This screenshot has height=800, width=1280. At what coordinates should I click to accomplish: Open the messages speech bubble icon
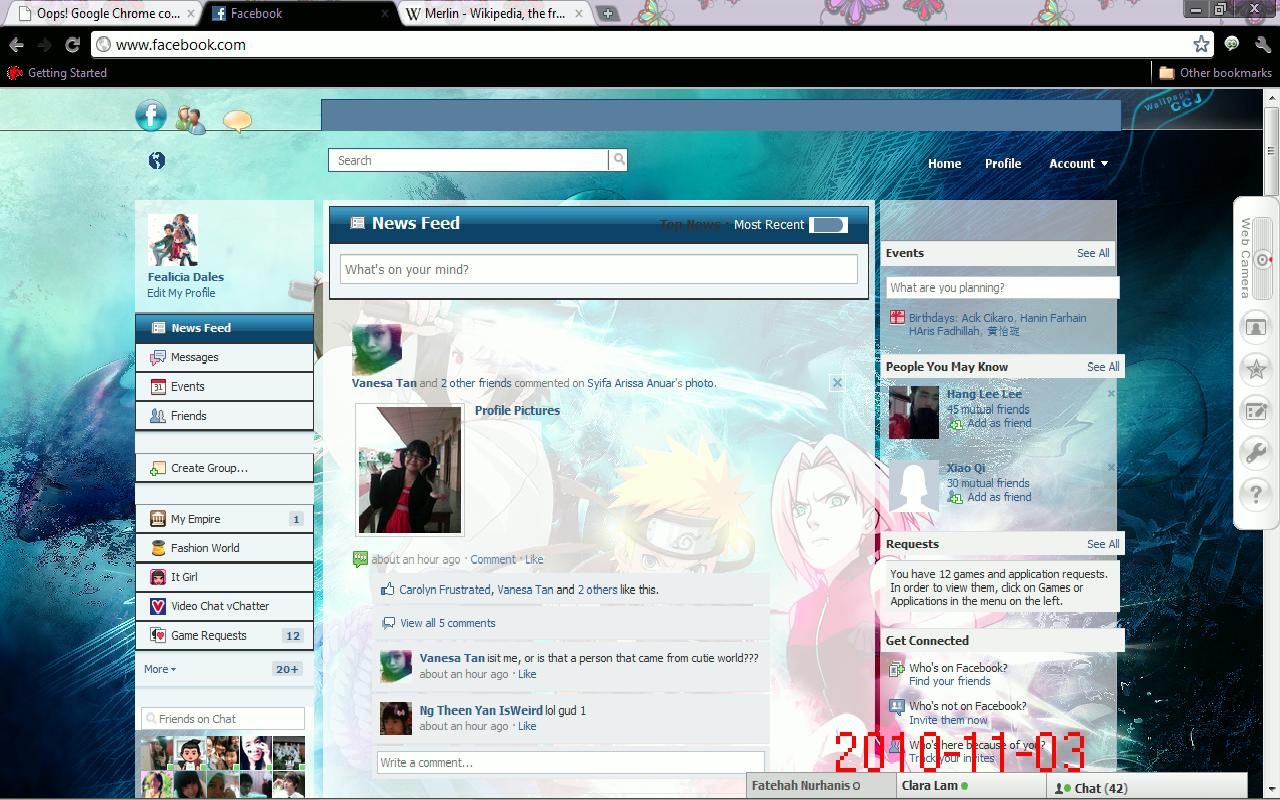[x=237, y=121]
